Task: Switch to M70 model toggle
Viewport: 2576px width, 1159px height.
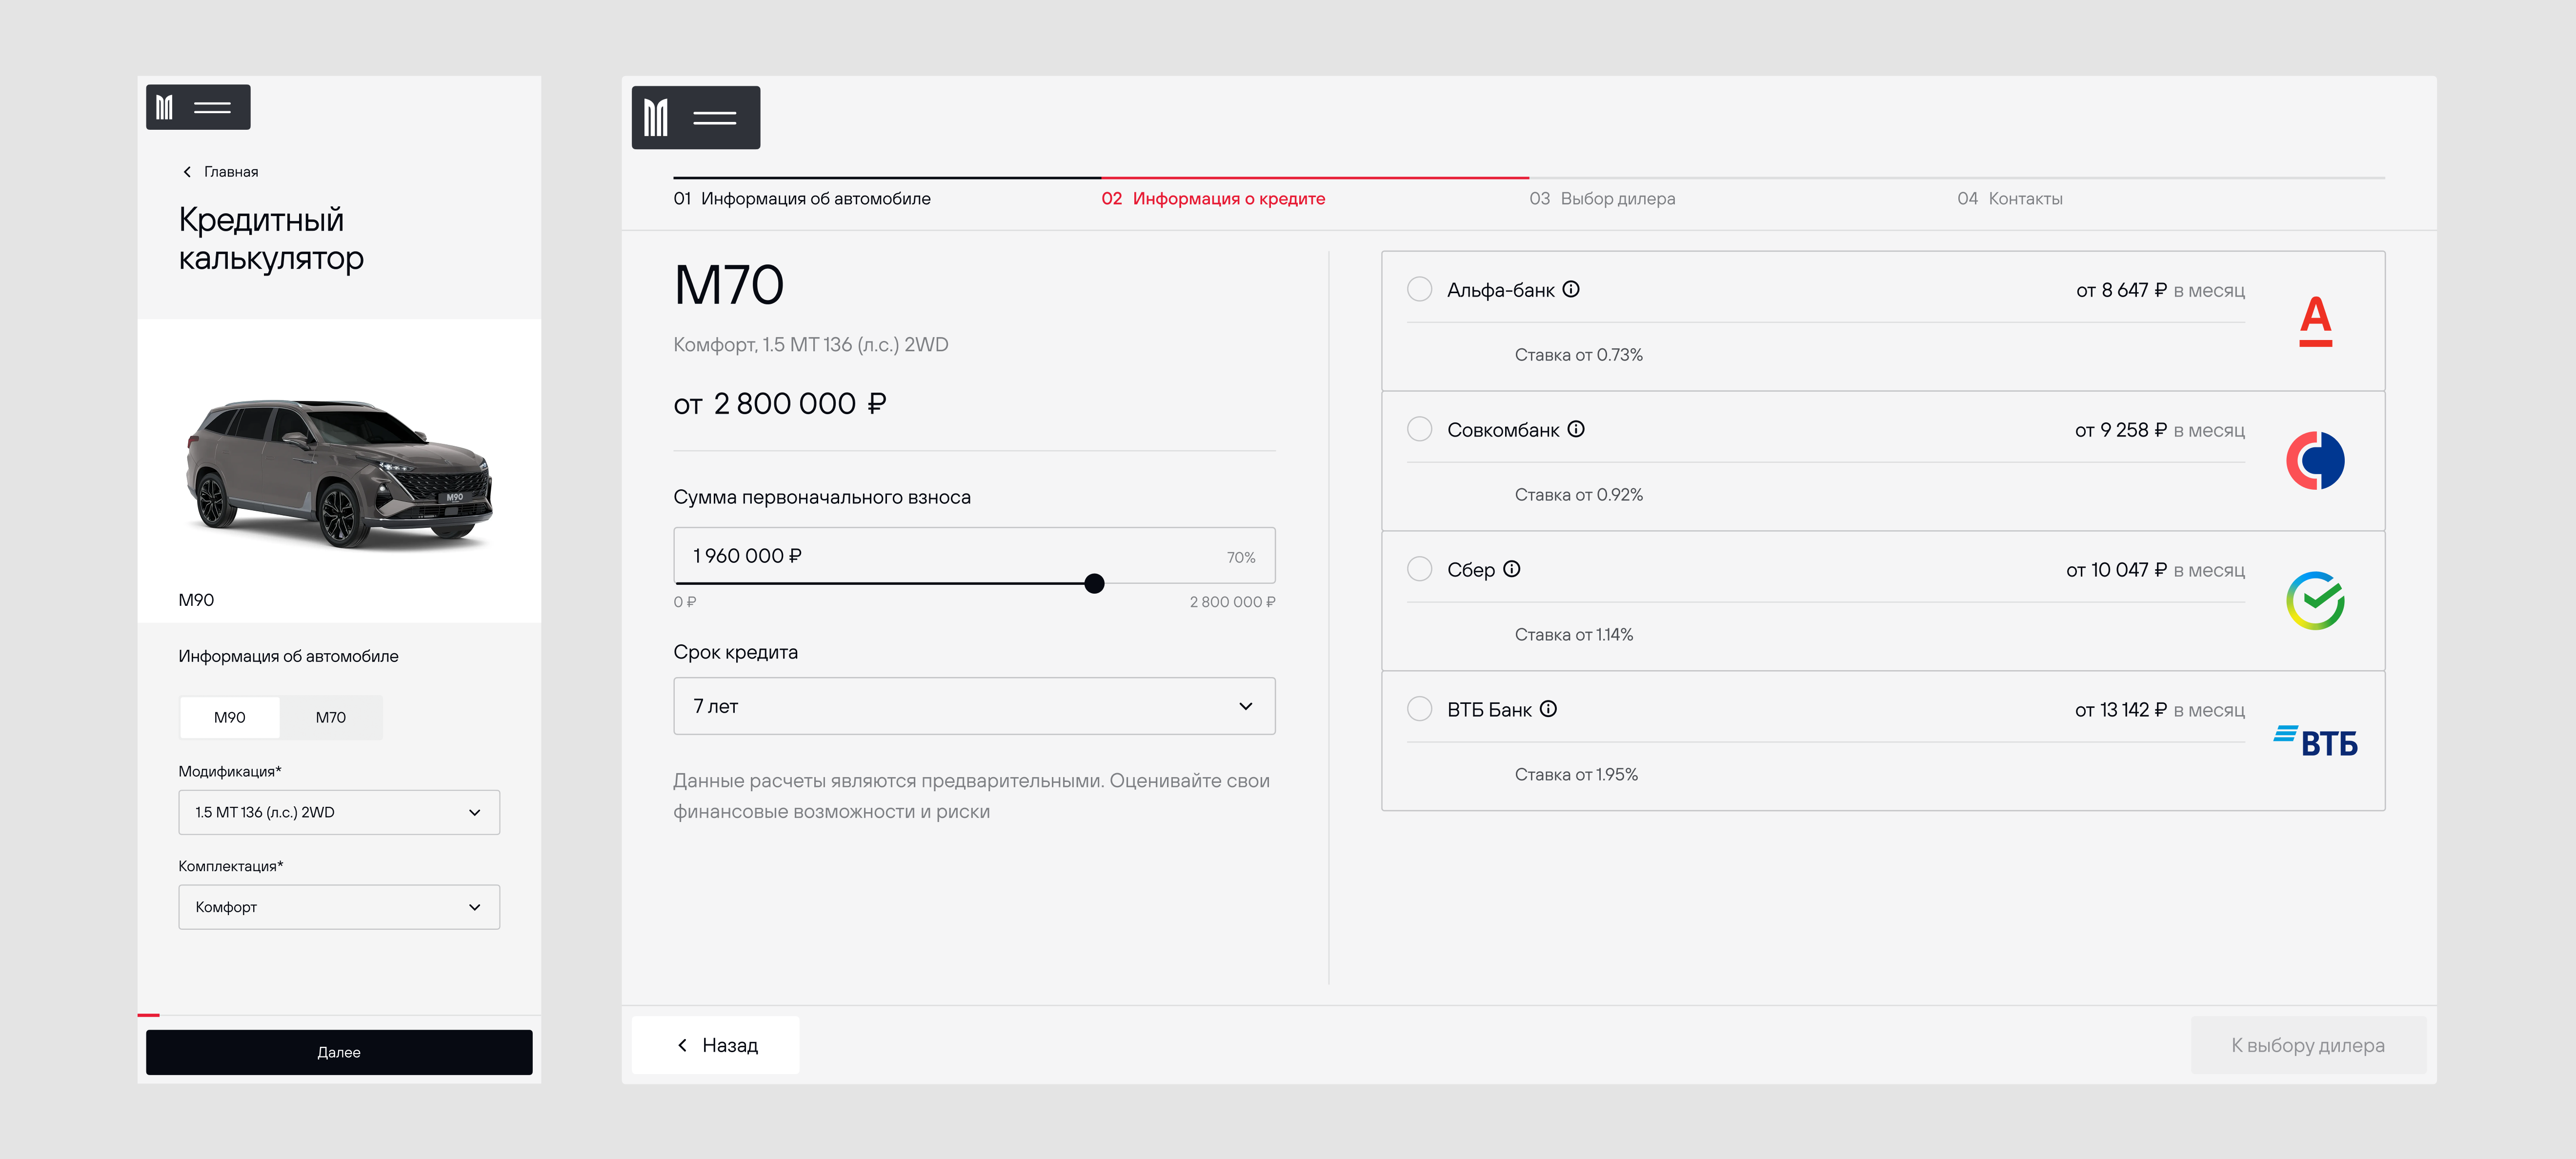Action: coord(331,717)
